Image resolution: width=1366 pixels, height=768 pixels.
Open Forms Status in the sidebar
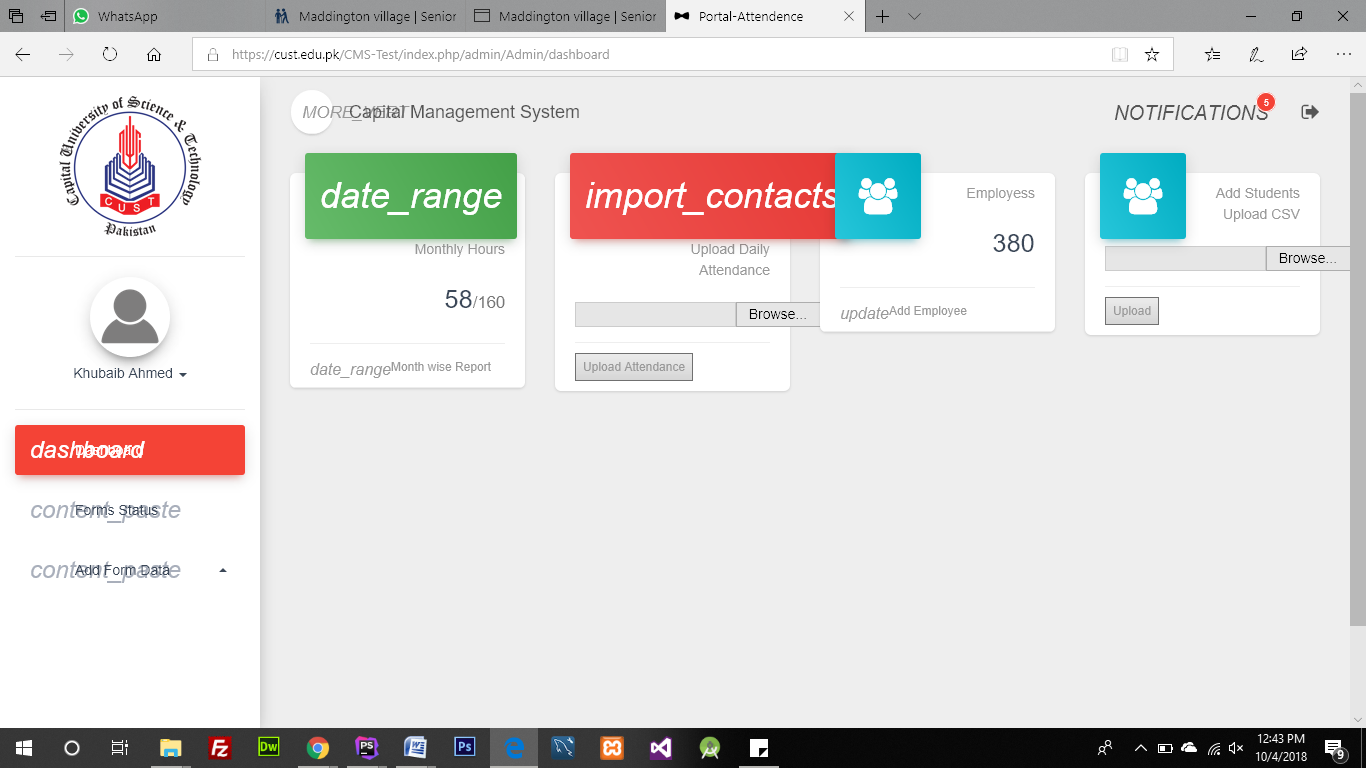coord(117,510)
